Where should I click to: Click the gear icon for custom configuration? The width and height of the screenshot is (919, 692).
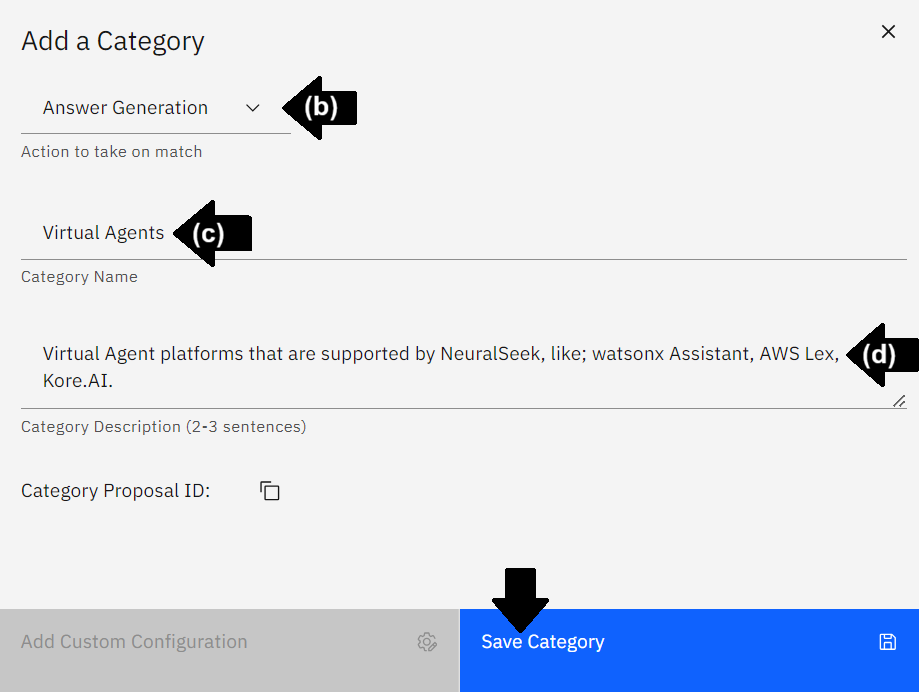427,642
